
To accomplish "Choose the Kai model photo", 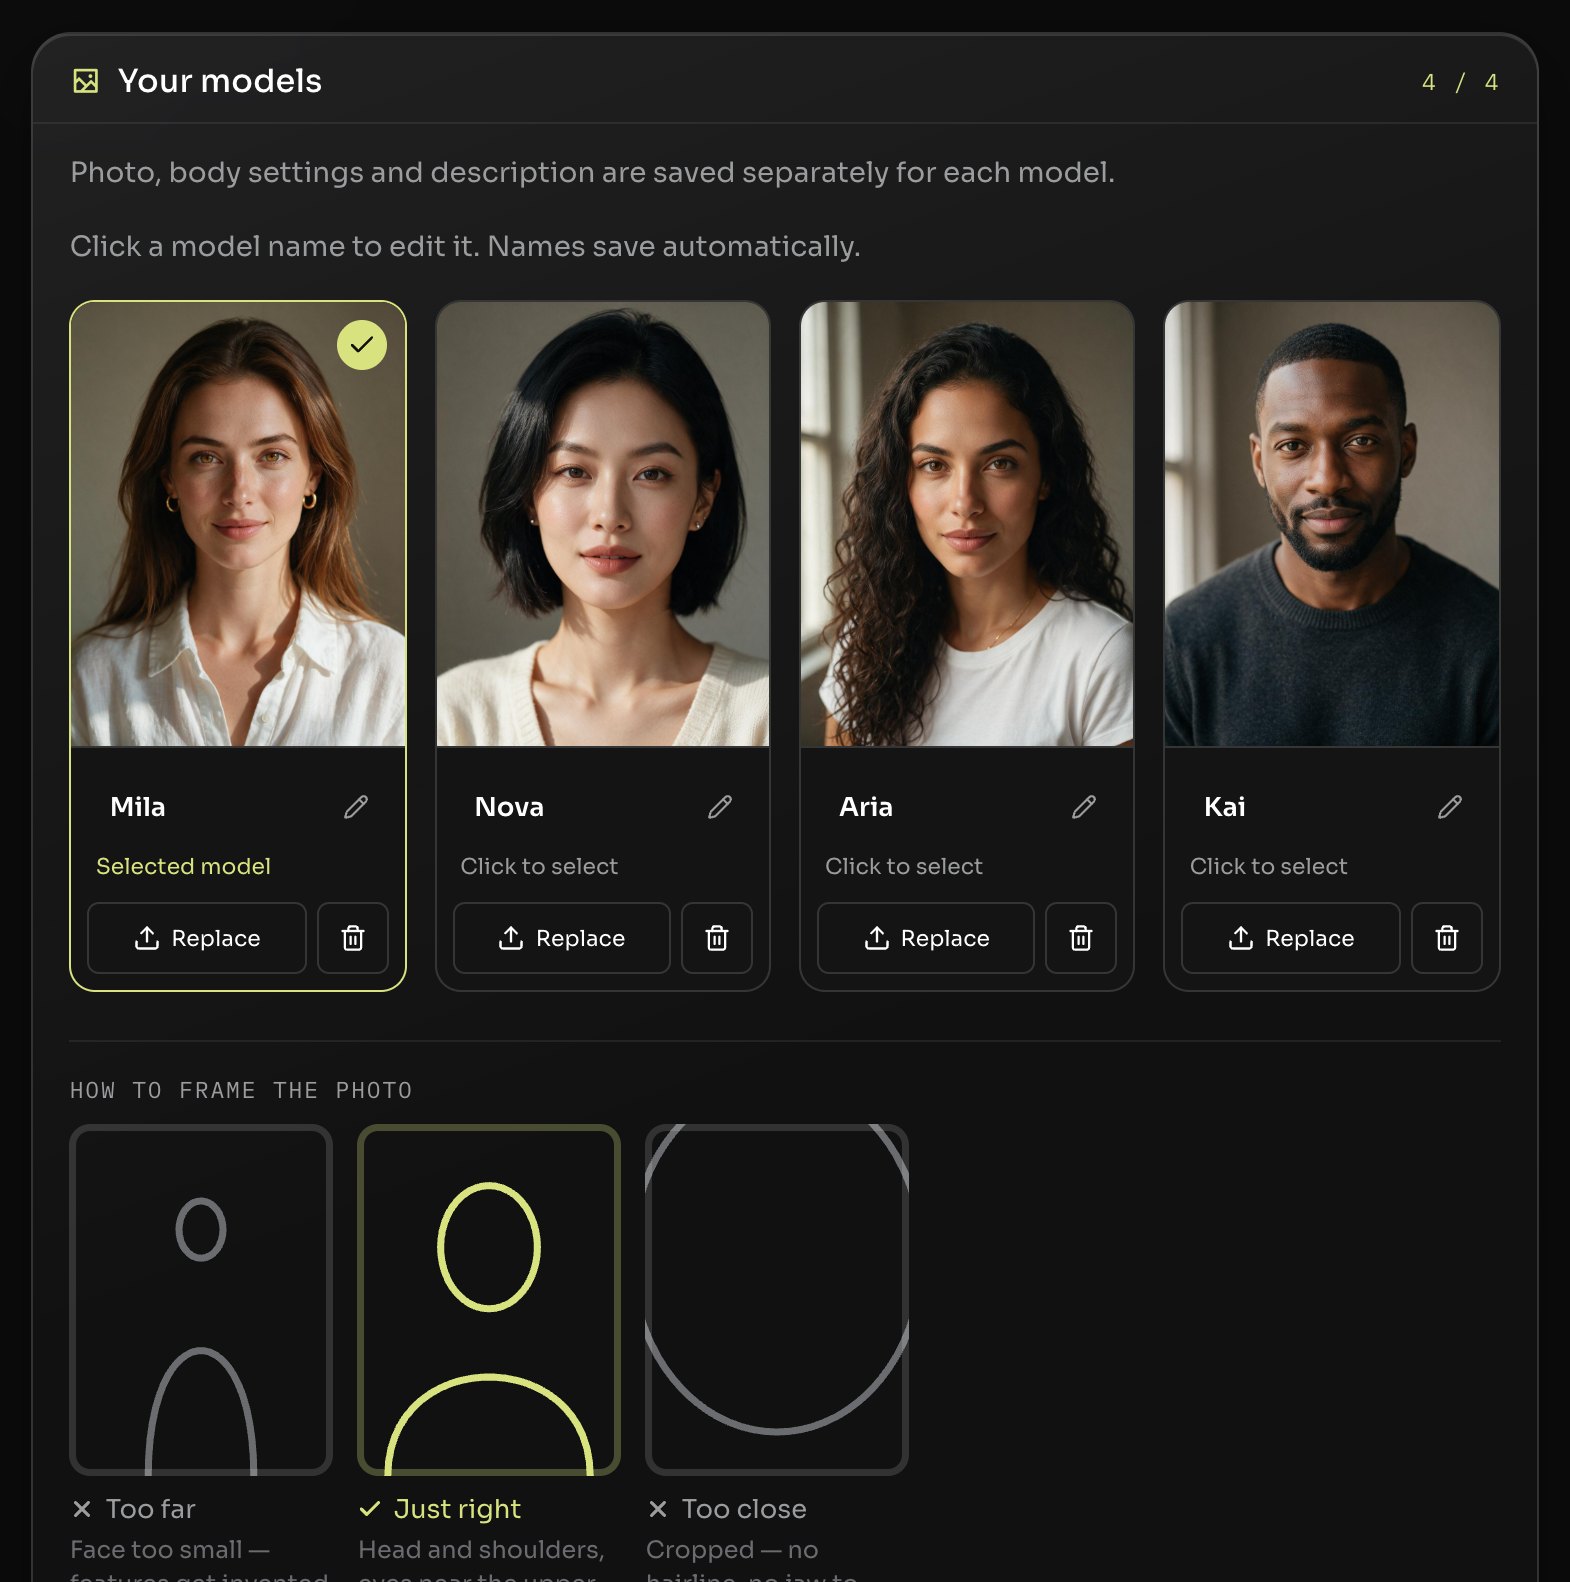I will click(1332, 524).
